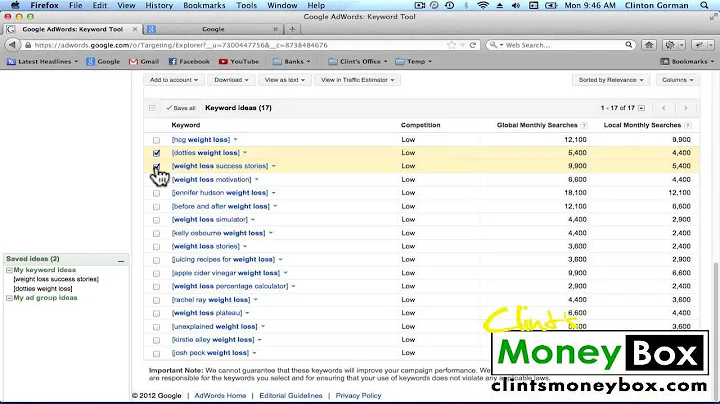The height and width of the screenshot is (404, 720).
Task: Click in the Web Search input field
Action: coord(564,45)
